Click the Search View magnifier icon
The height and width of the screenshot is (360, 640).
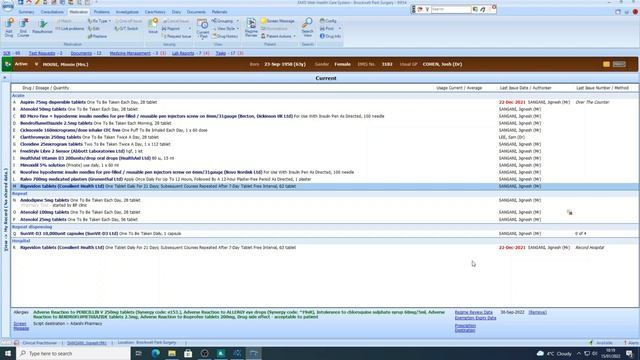pyautogui.click(x=307, y=27)
